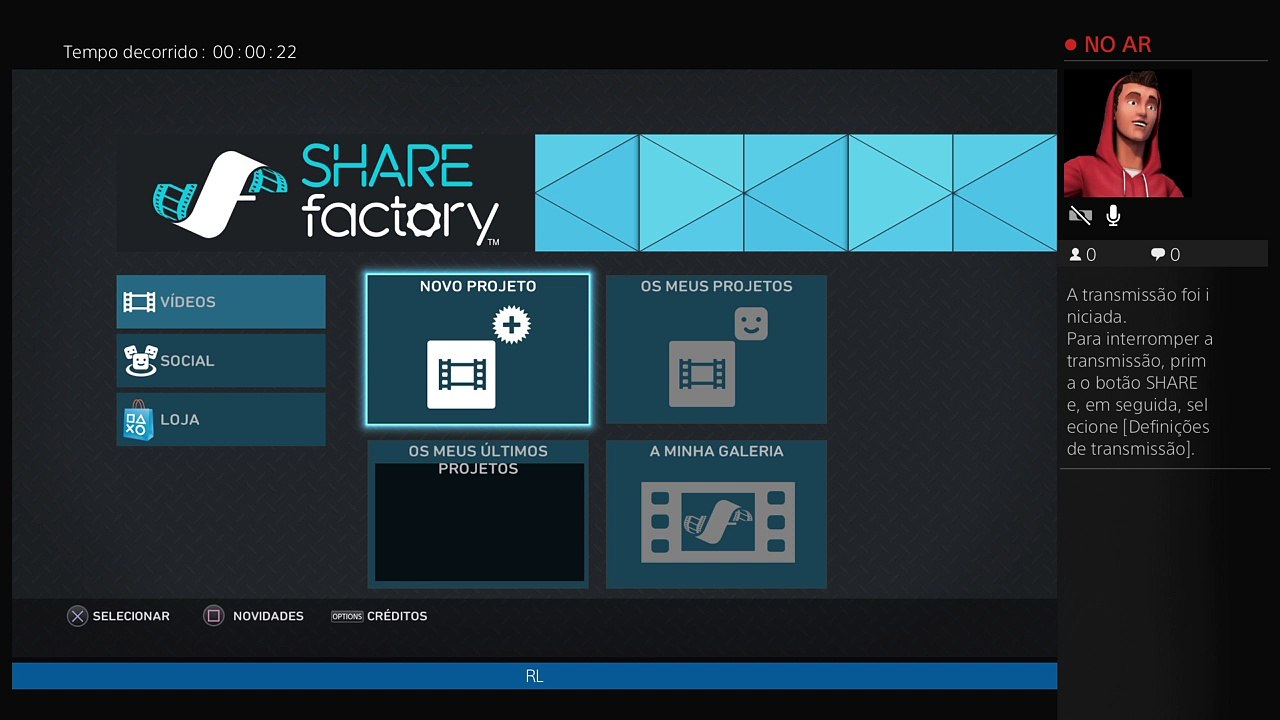Viewport: 1280px width, 720px height.
Task: Select the Social masks icon
Action: [x=140, y=360]
